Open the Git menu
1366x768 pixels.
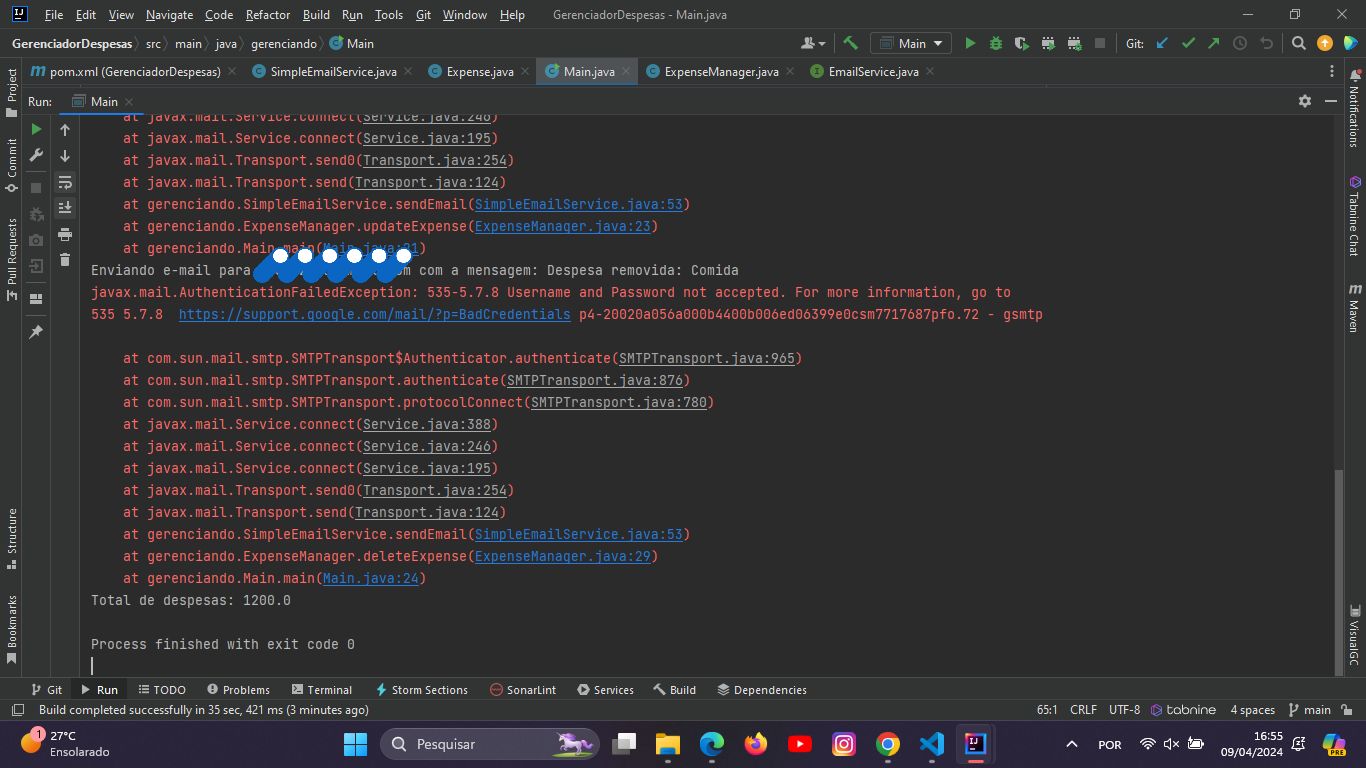[423, 15]
